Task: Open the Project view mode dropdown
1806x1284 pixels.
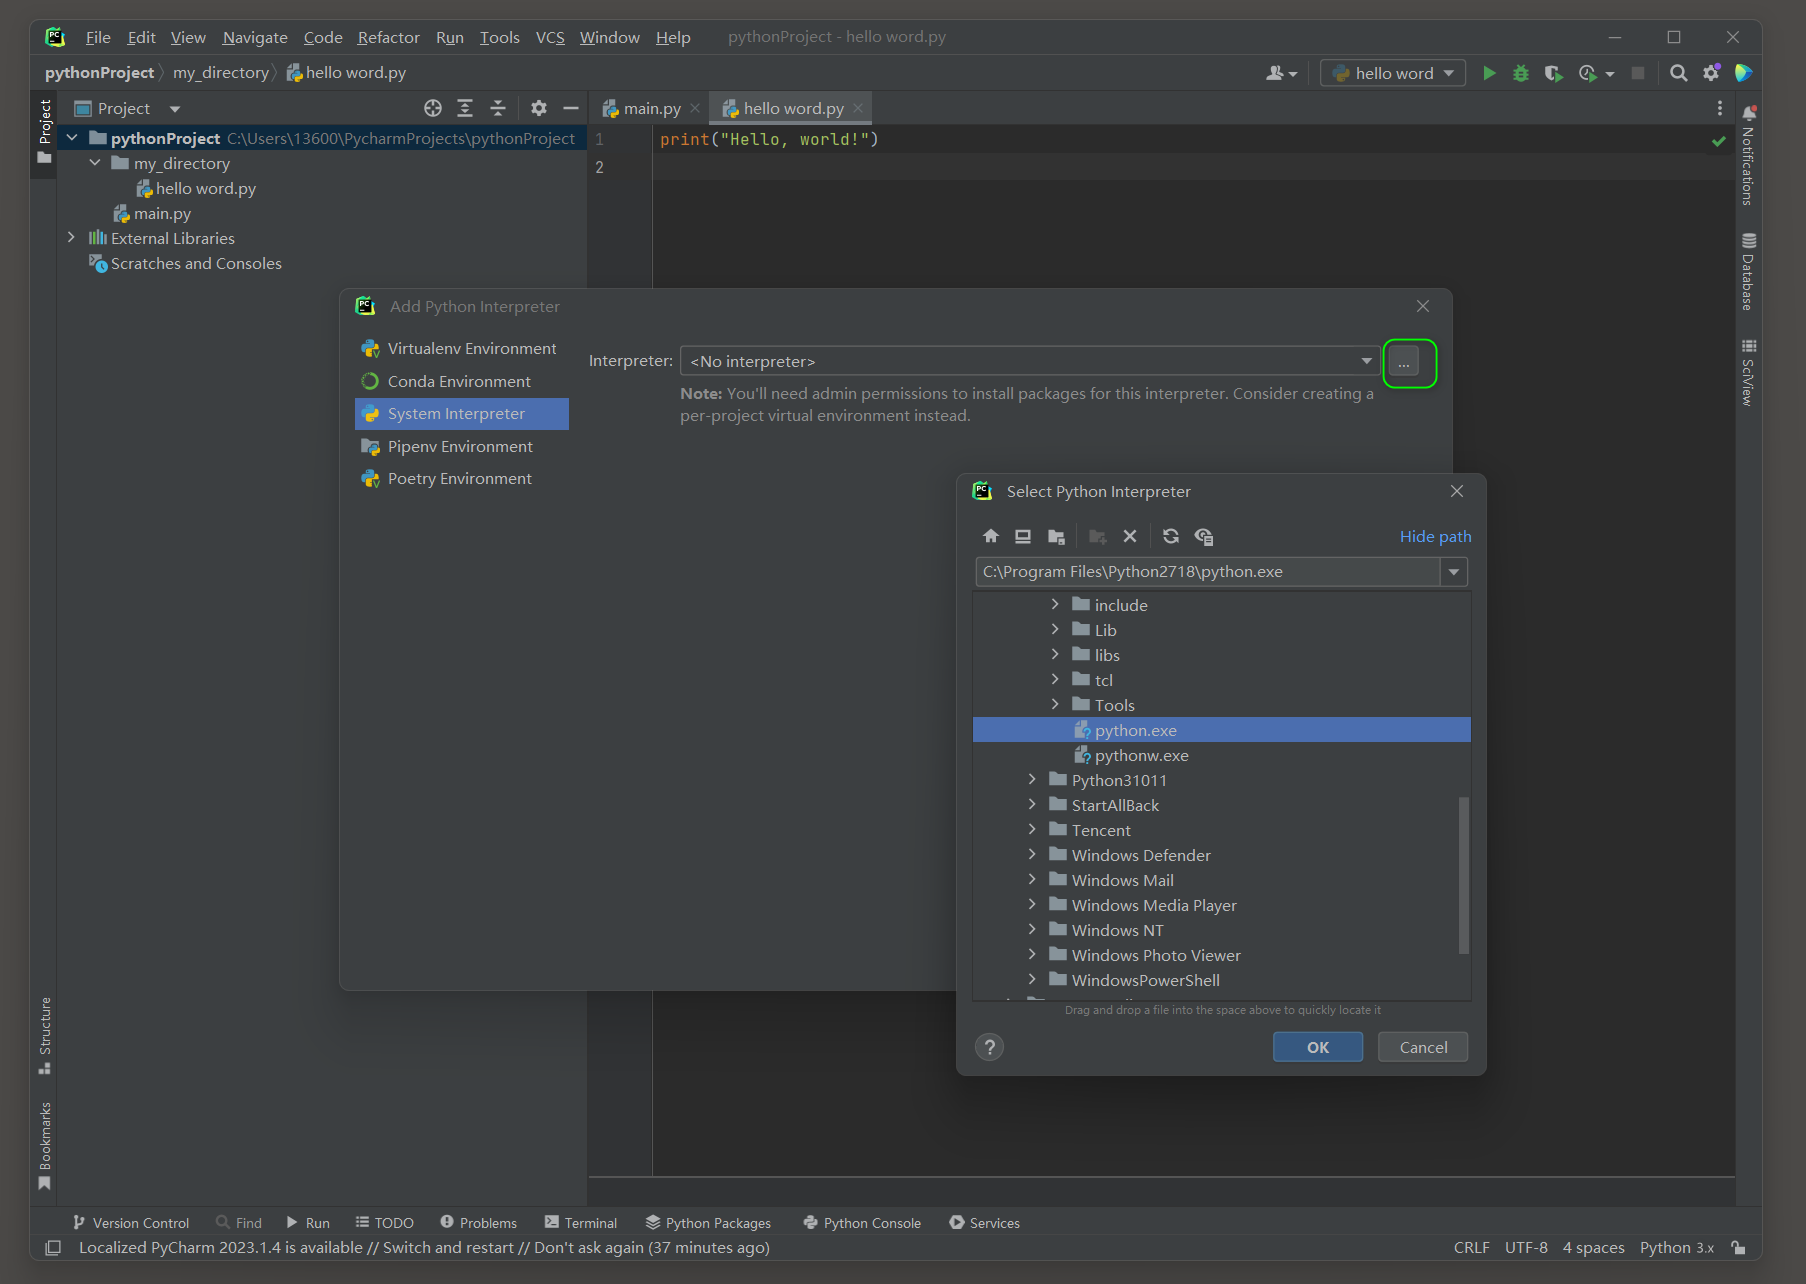Action: click(x=175, y=108)
